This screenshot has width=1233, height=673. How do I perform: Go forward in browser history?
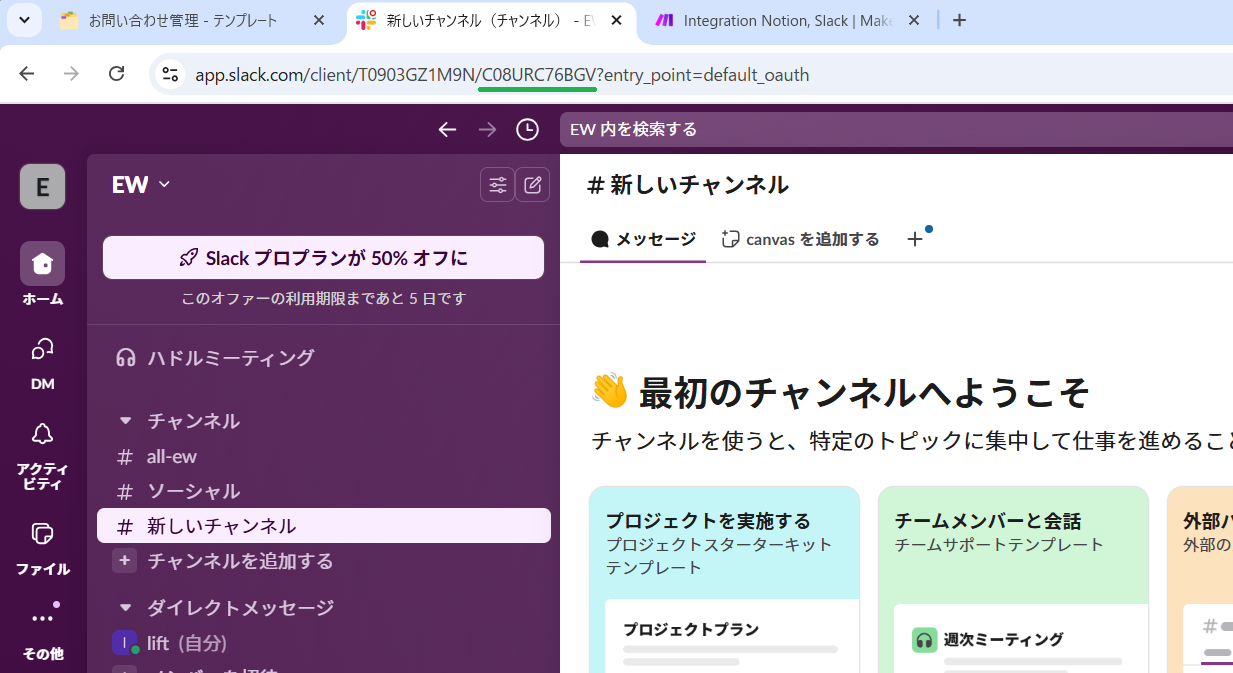(71, 74)
